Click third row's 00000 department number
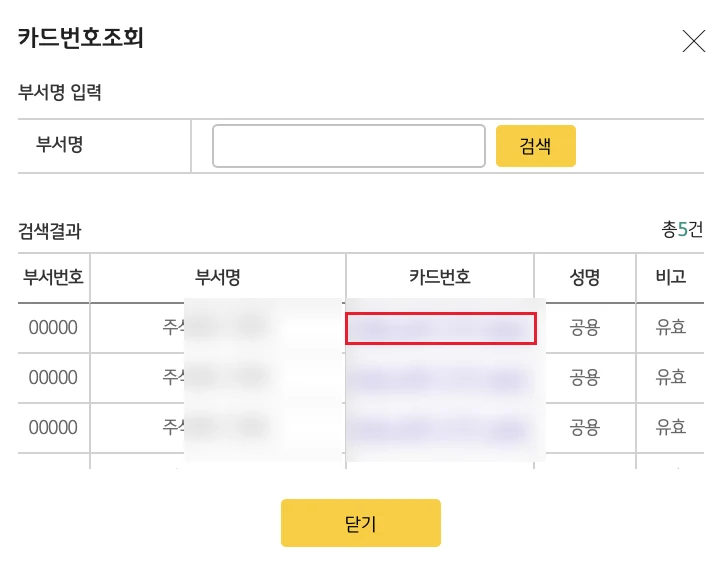724x564 pixels. (x=53, y=427)
